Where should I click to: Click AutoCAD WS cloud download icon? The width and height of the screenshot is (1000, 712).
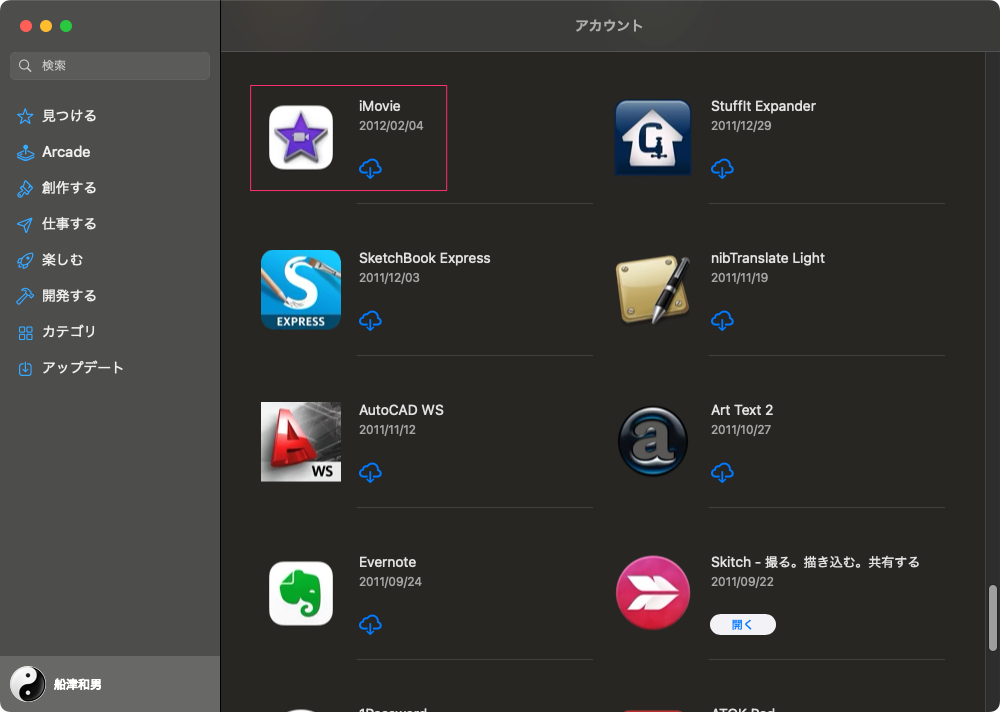point(370,473)
